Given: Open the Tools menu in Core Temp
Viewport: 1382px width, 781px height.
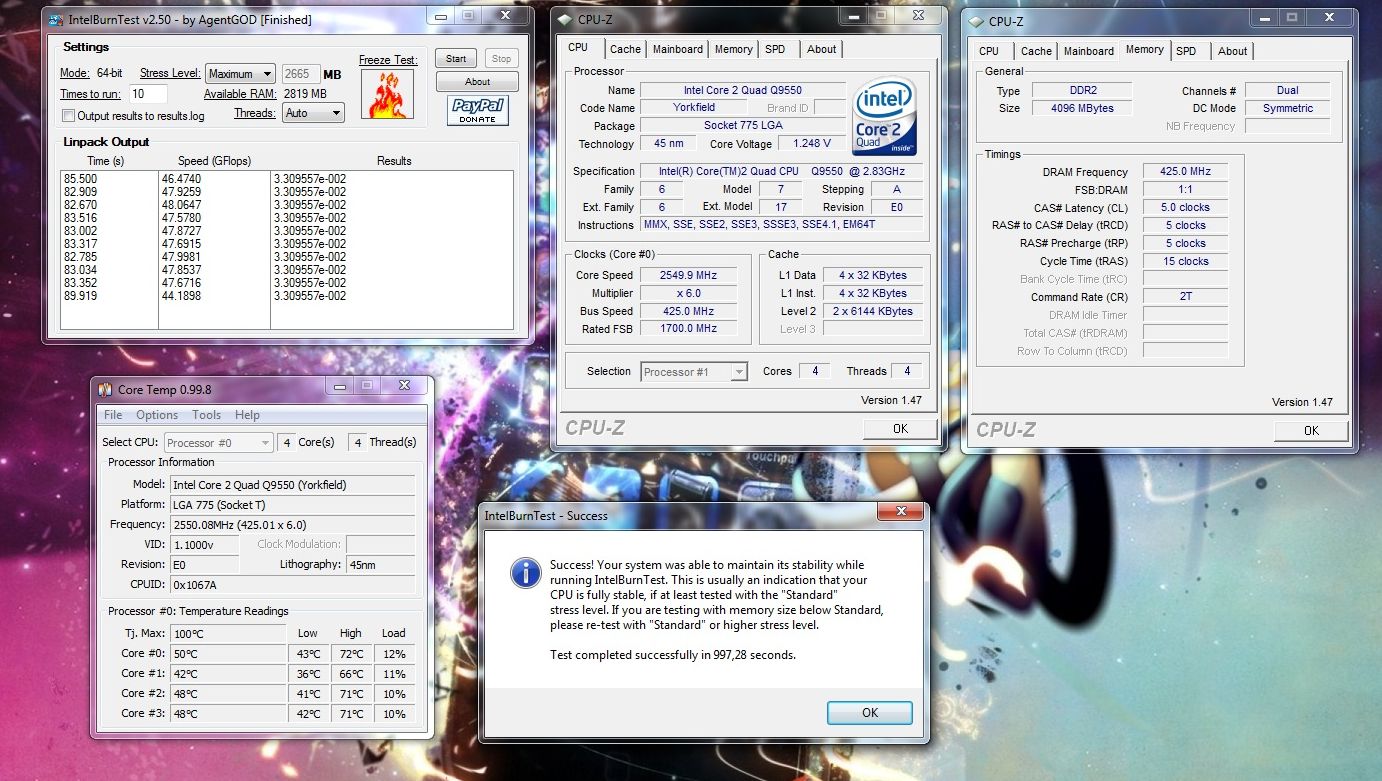Looking at the screenshot, I should pyautogui.click(x=206, y=415).
